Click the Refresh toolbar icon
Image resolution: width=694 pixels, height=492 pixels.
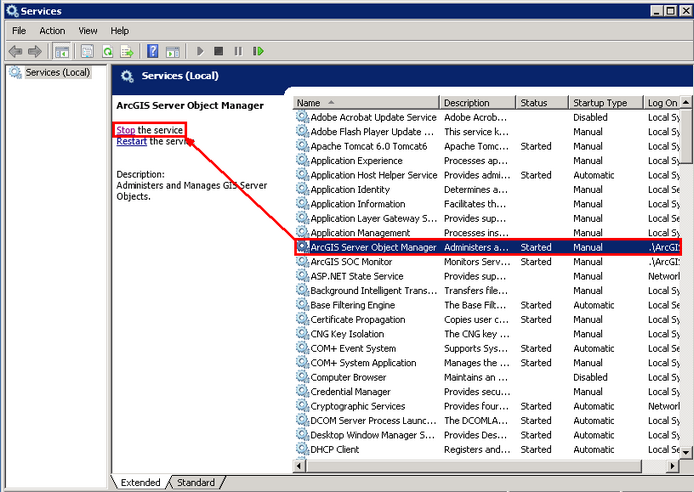108,51
